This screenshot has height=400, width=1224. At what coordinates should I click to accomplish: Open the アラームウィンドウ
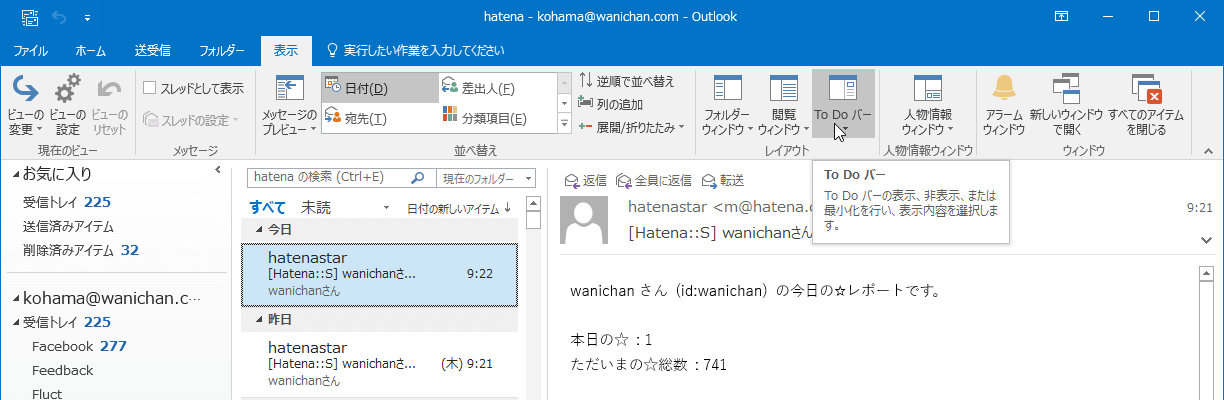1004,105
